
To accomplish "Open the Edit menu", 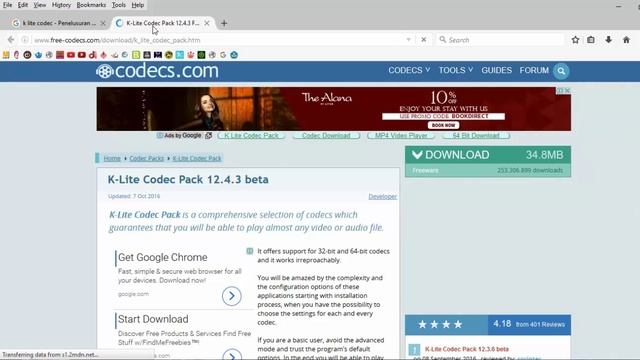I will [x=23, y=5].
